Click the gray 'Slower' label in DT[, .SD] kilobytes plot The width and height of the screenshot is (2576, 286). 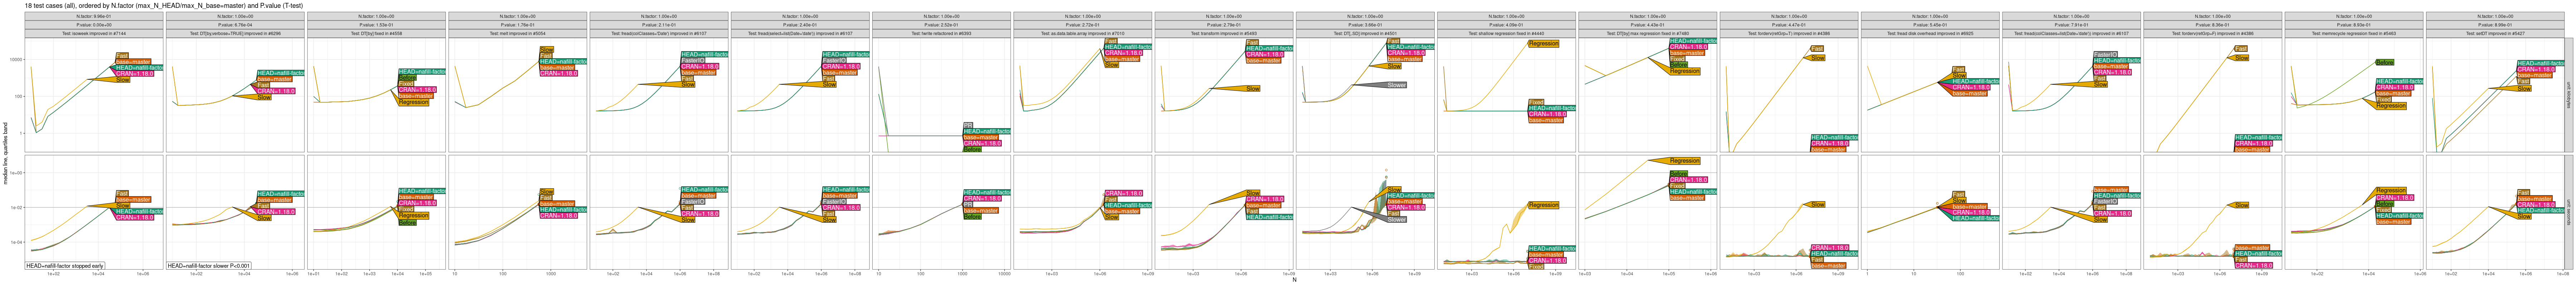coord(1396,85)
